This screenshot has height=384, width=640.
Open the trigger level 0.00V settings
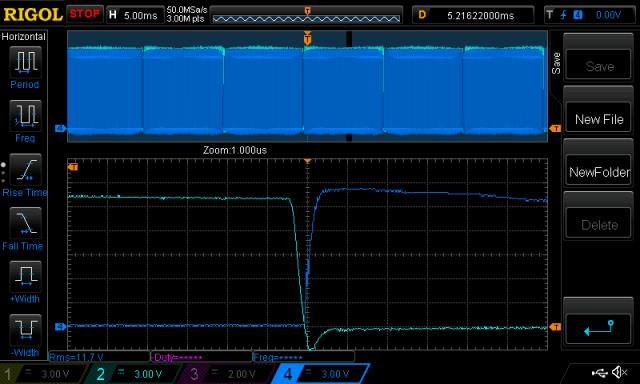589,15
